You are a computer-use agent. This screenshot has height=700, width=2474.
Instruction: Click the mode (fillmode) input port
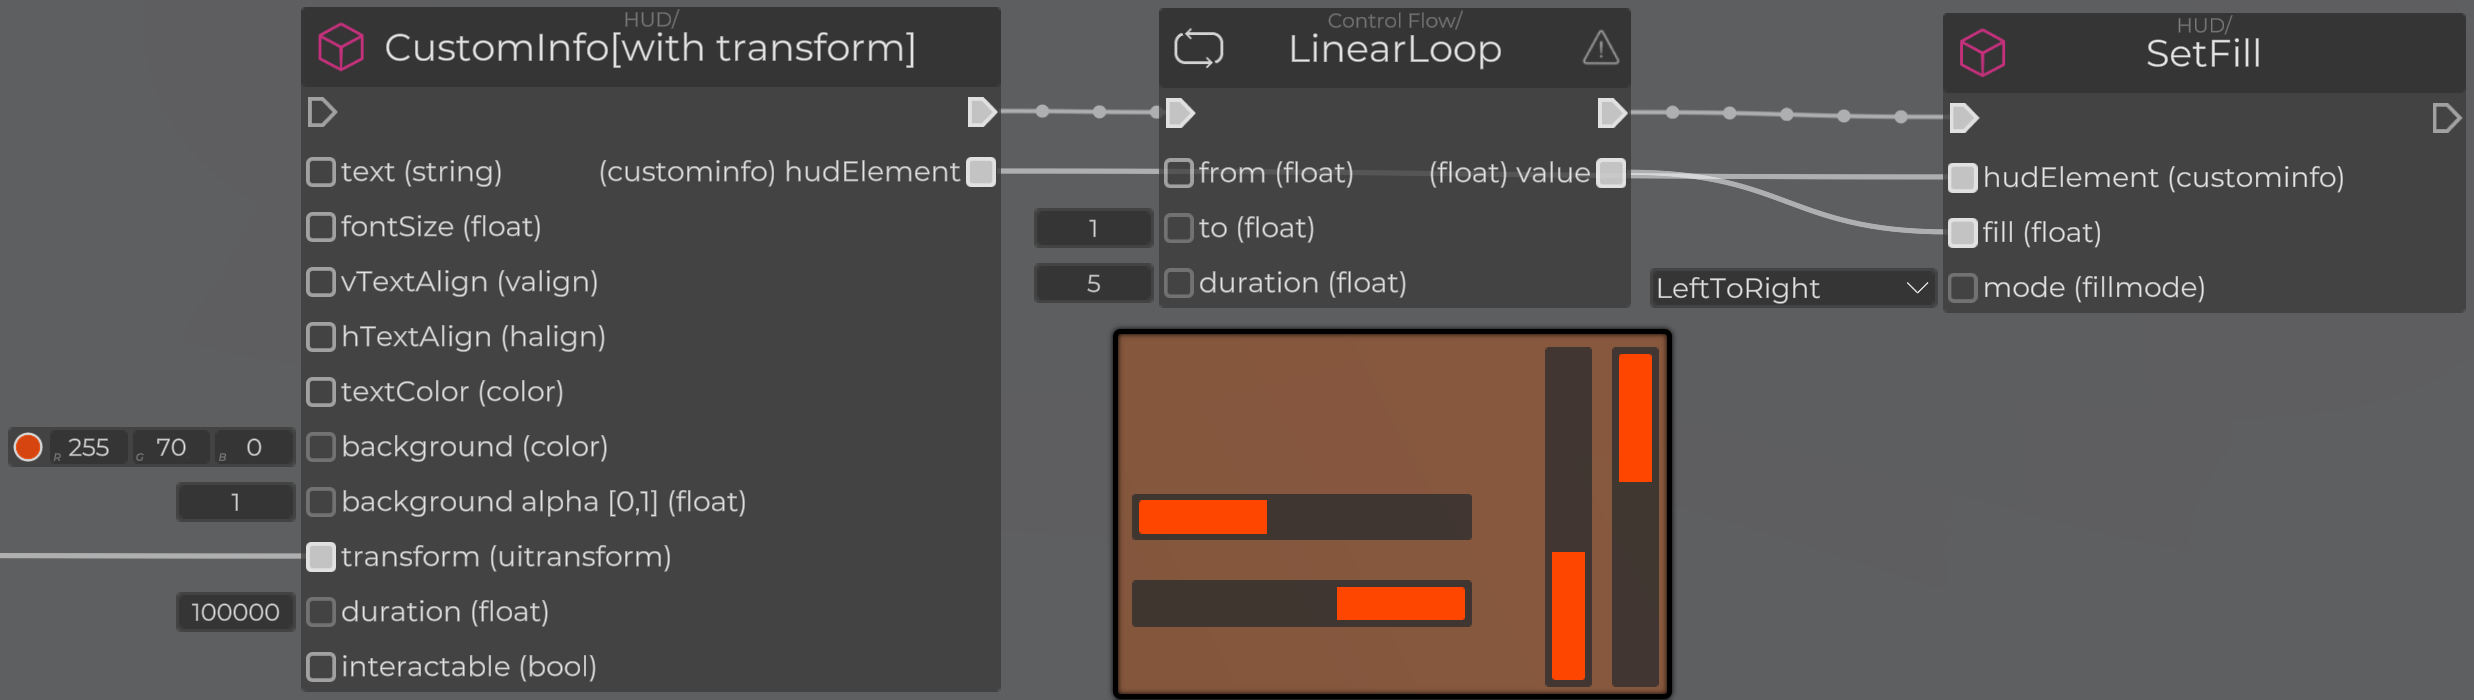point(1963,288)
